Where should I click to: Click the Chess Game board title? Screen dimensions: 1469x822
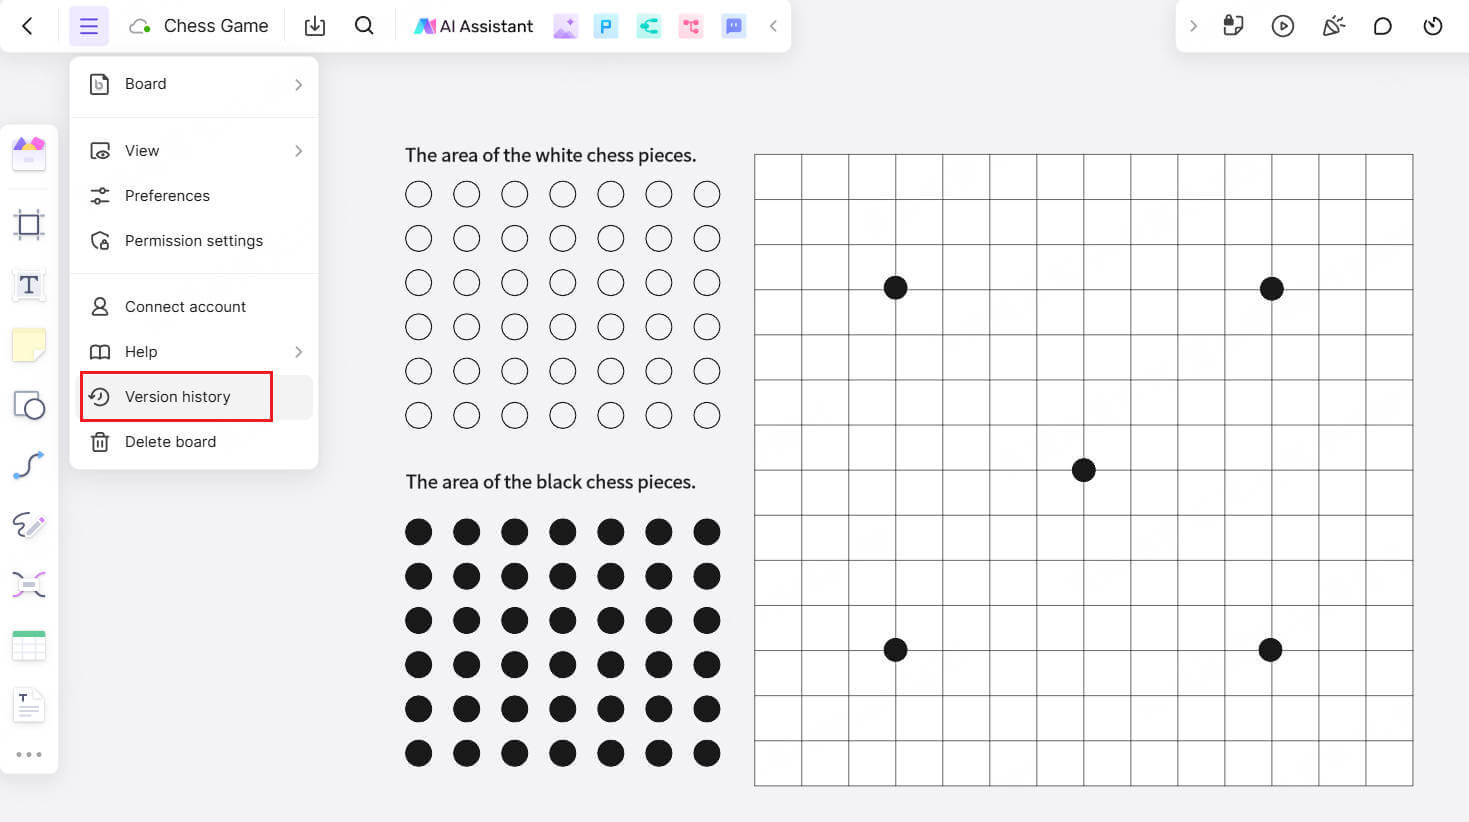tap(216, 26)
